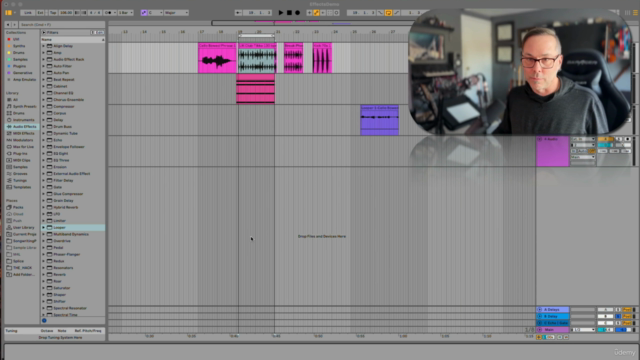Click the browser Edit button

pos(99,32)
